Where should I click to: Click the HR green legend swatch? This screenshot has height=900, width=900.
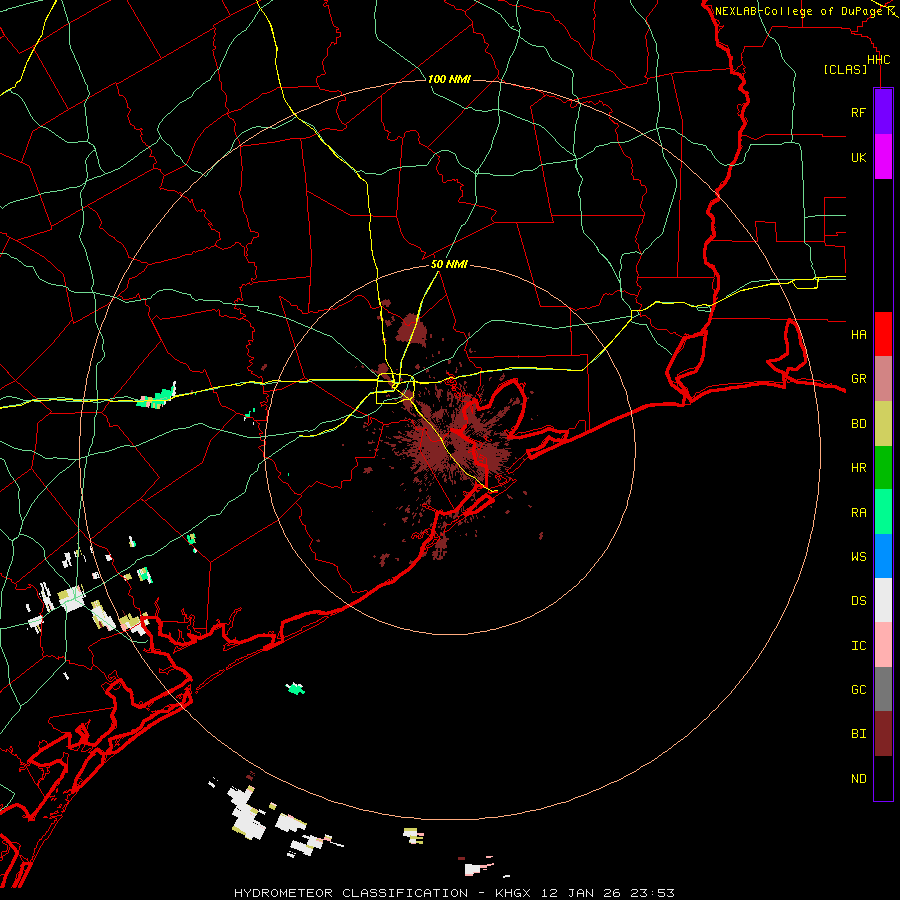coord(883,468)
